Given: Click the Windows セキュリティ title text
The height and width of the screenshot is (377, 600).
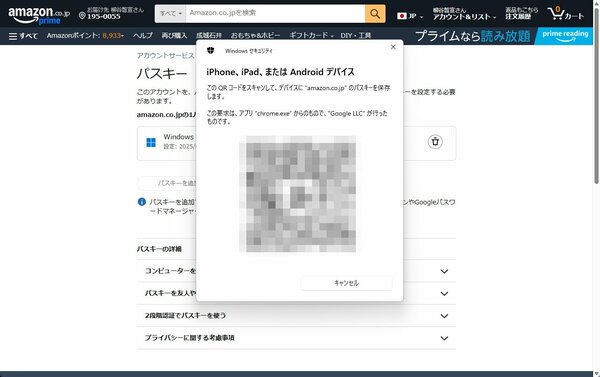Looking at the screenshot, I should point(249,51).
